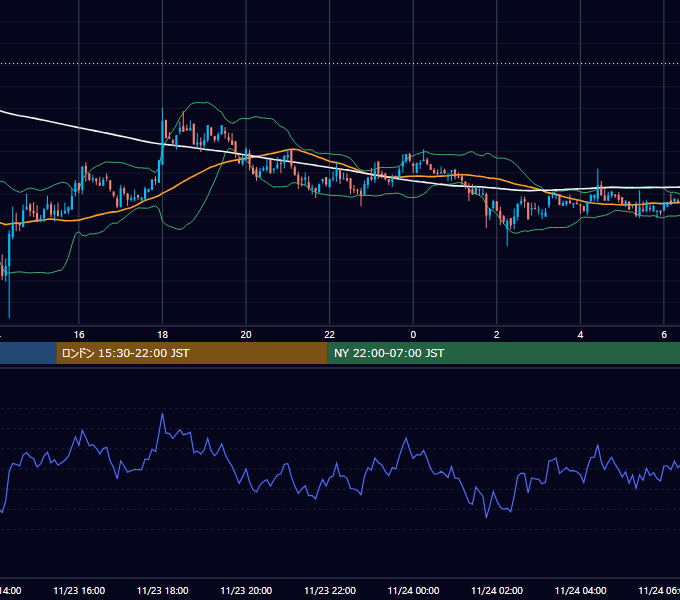Click the 11/24 00:00 date label
Screen dimensions: 680x600
click(x=413, y=590)
